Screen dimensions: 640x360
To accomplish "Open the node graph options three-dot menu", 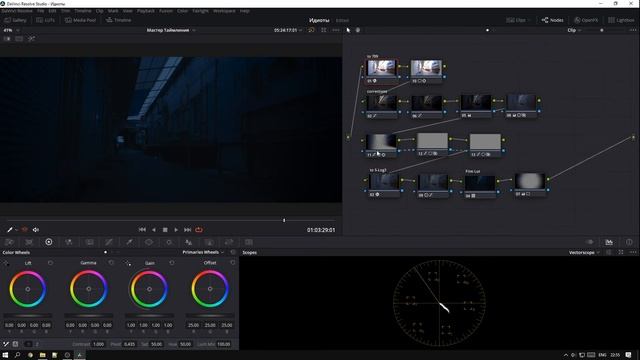I will click(x=632, y=30).
